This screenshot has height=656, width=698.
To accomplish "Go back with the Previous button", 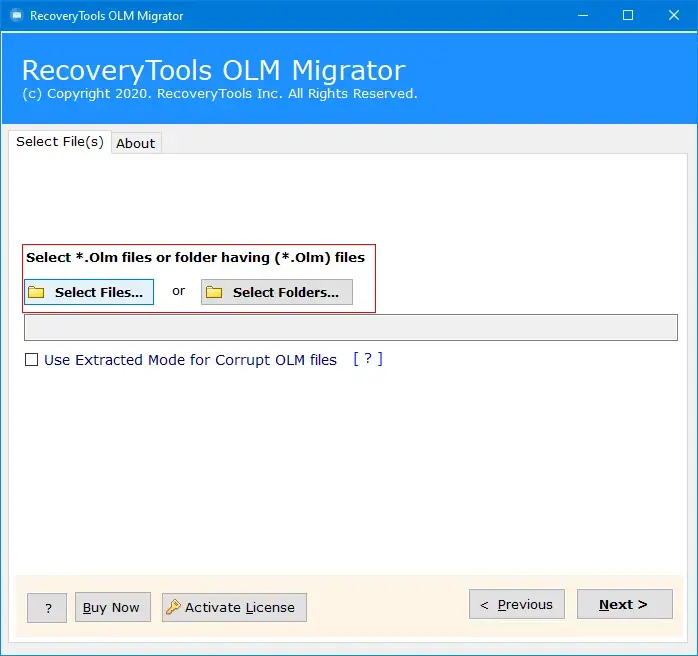I will pyautogui.click(x=517, y=604).
